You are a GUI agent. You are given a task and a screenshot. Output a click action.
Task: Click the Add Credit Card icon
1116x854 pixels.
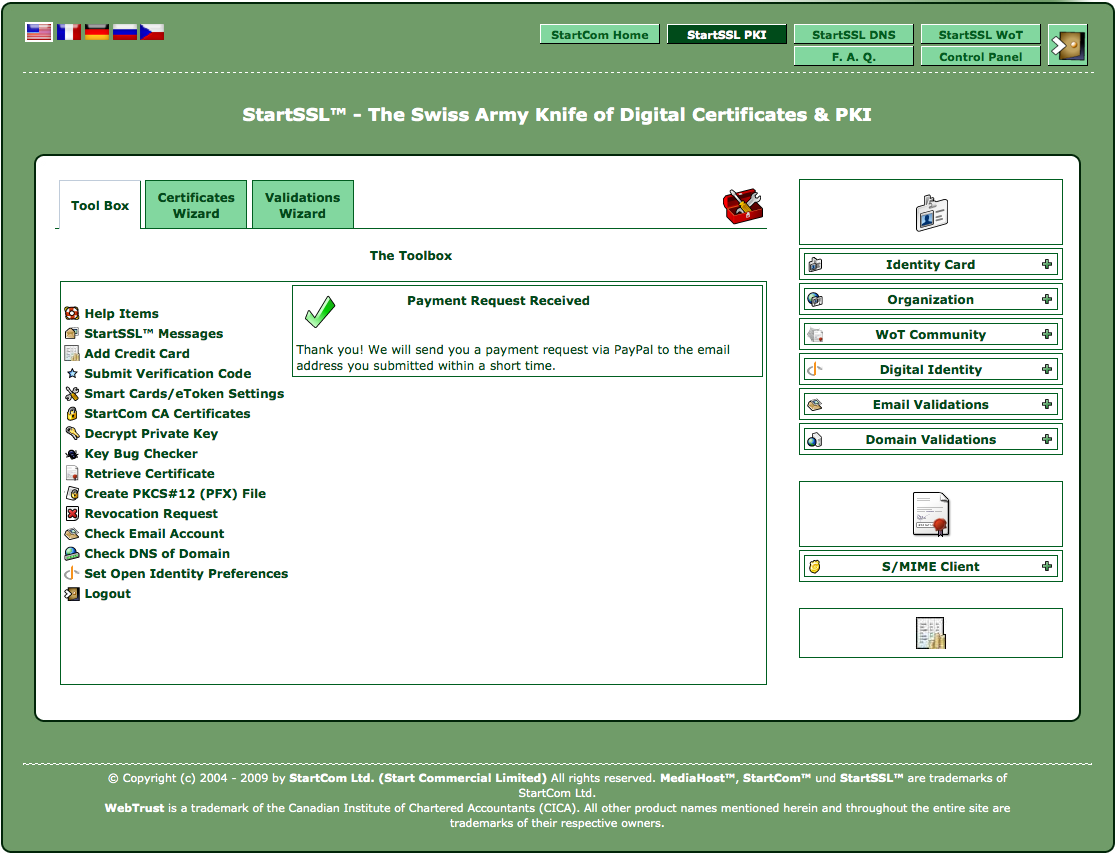[x=72, y=353]
